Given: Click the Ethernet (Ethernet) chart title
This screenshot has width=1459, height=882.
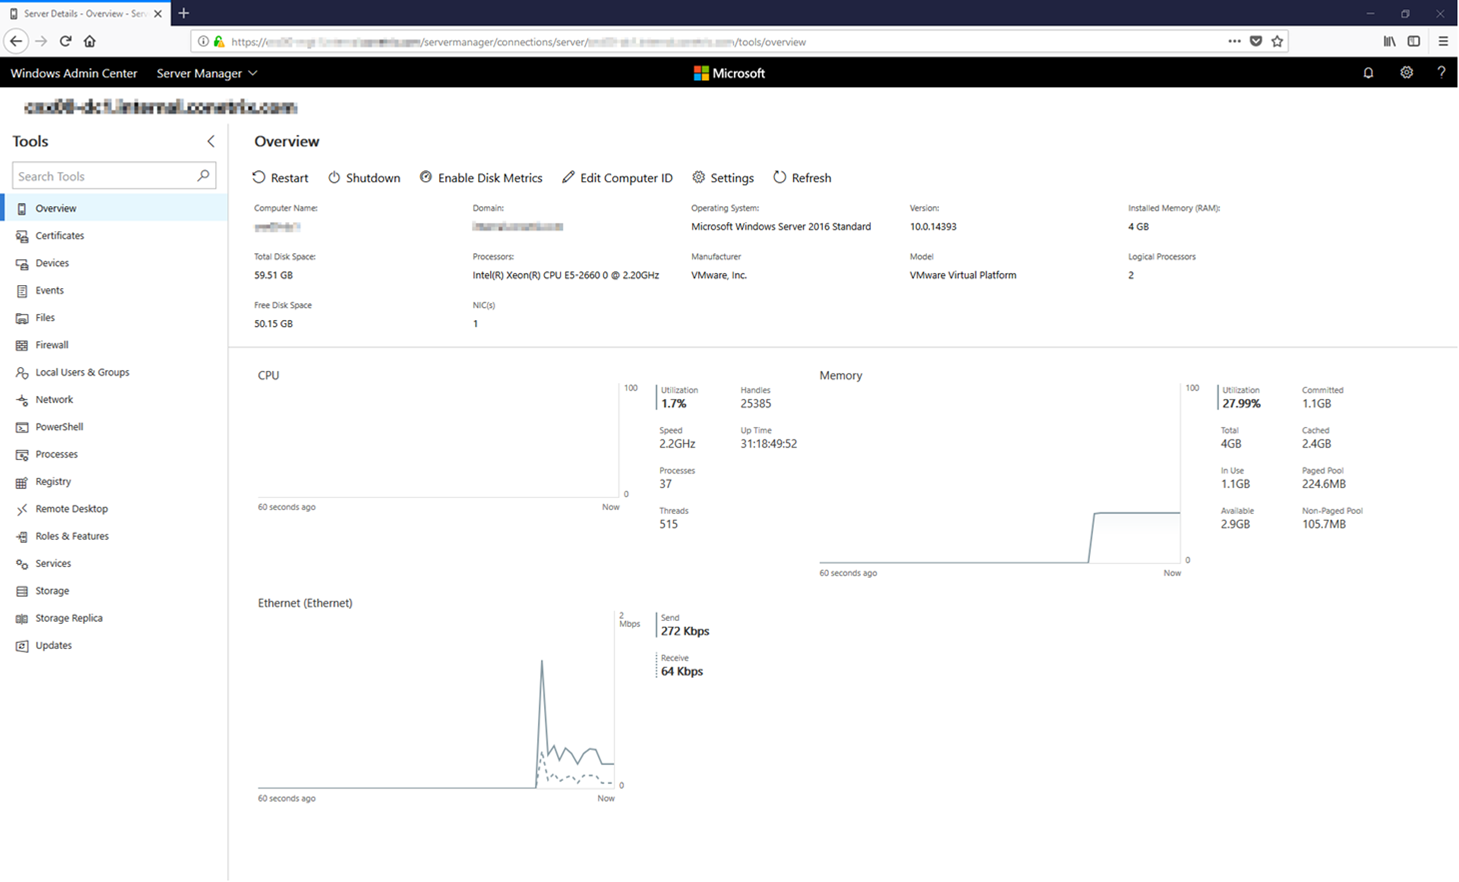Looking at the screenshot, I should (305, 603).
